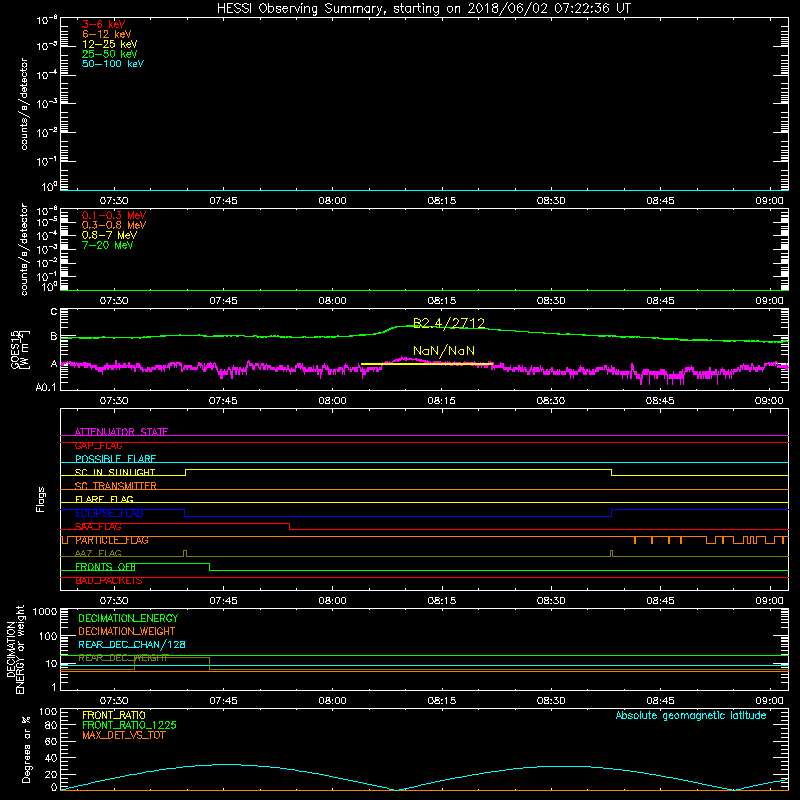Image resolution: width=800 pixels, height=800 pixels.
Task: Click the MAX_DET_VS_TOT legend label
Action: click(123, 735)
